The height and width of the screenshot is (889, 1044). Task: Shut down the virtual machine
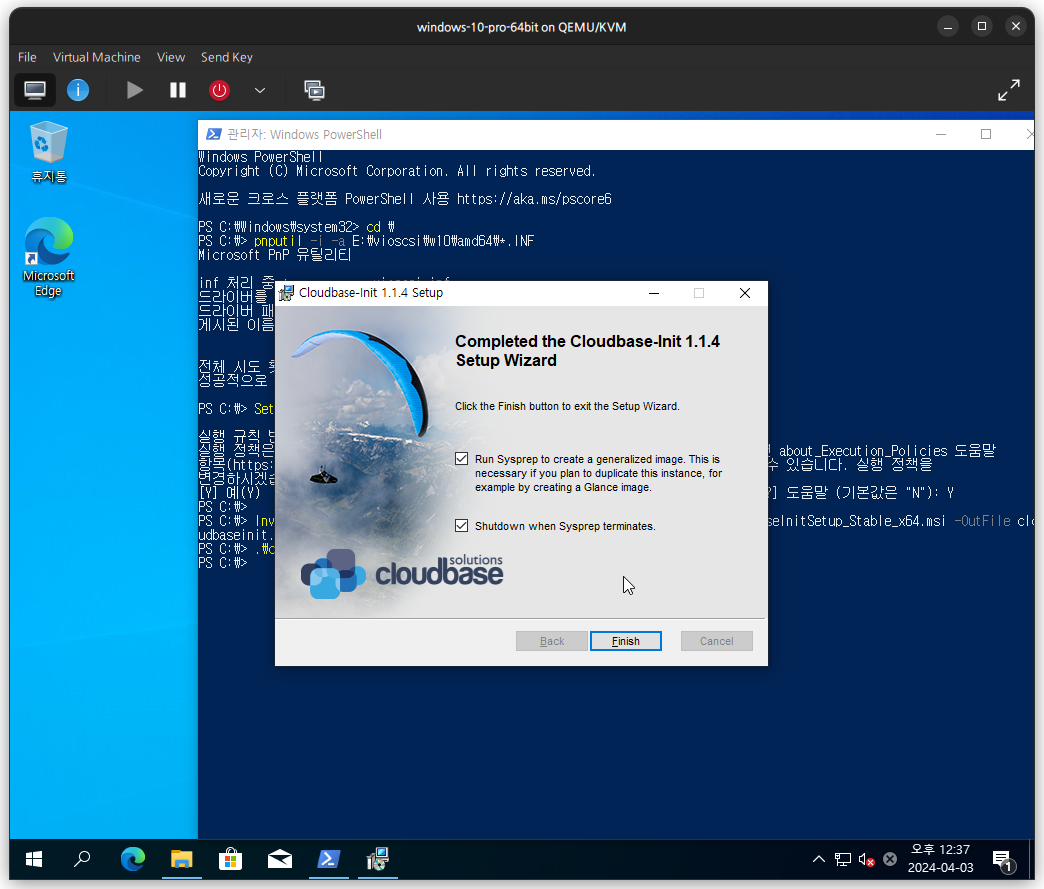[x=219, y=90]
